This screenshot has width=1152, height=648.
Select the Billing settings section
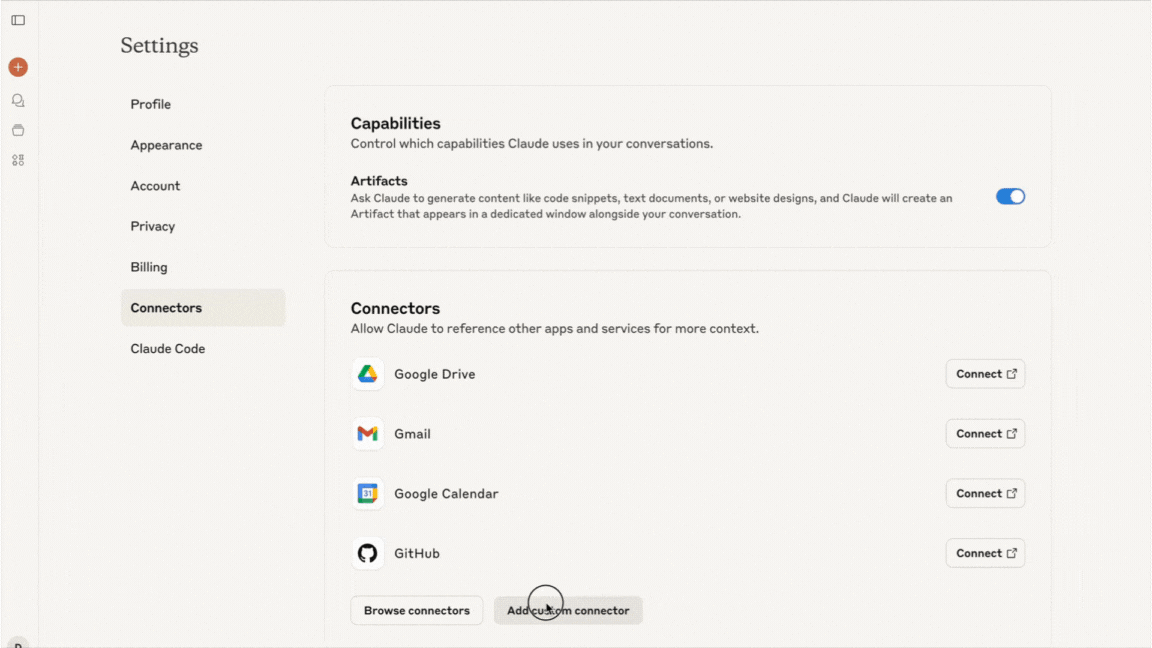[x=148, y=266]
